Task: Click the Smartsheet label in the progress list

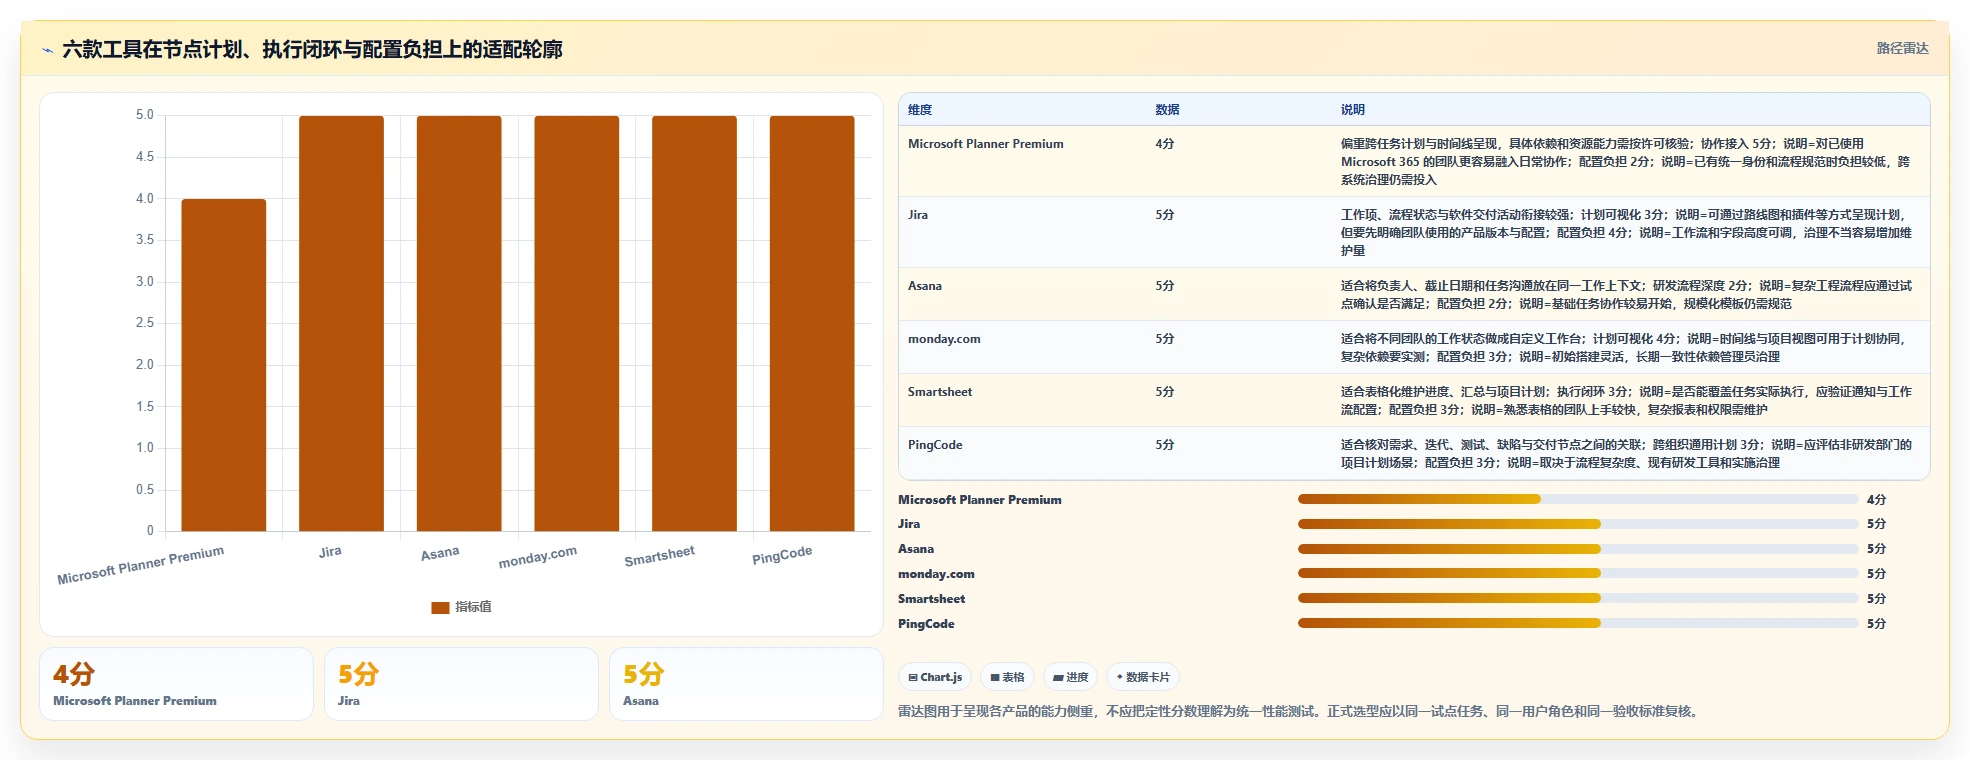Action: coord(931,599)
